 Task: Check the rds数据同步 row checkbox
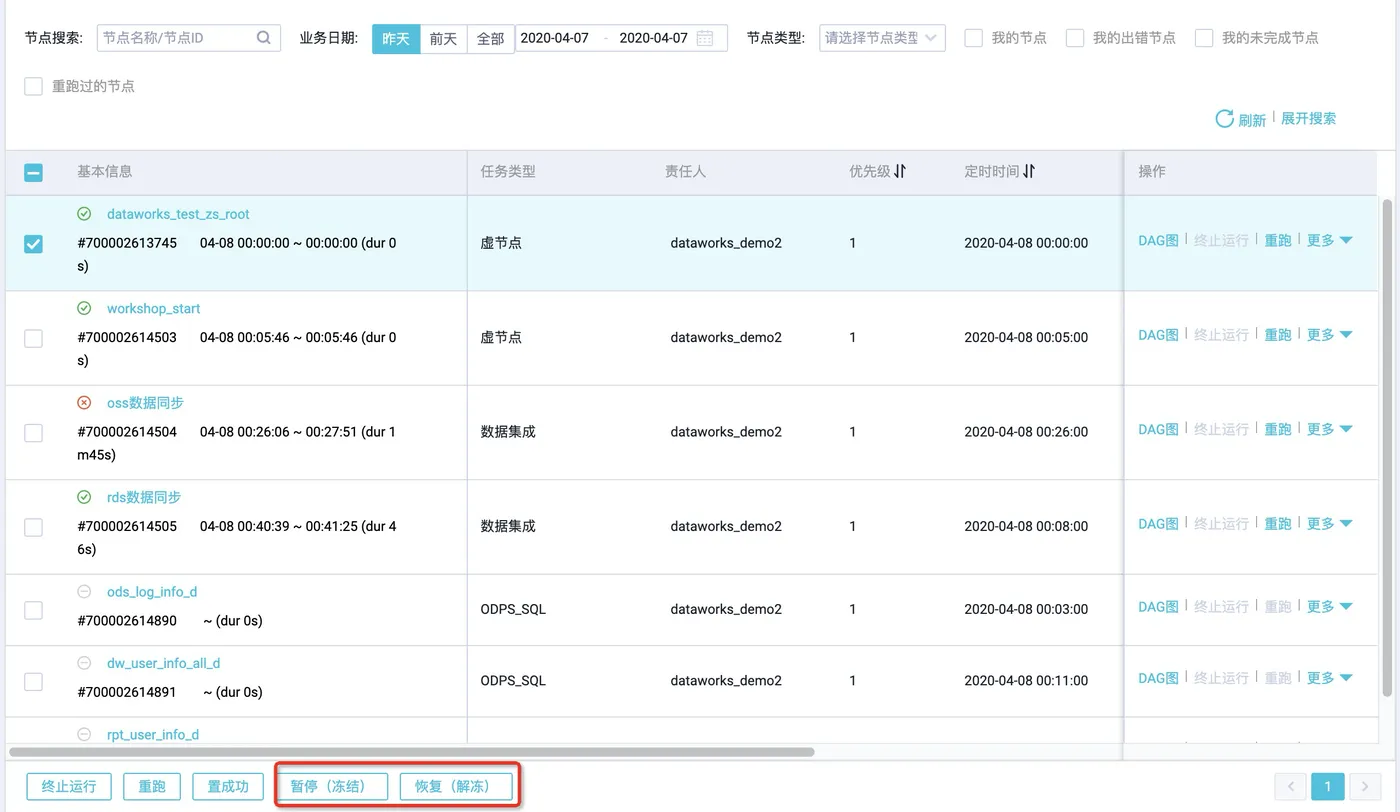point(33,527)
